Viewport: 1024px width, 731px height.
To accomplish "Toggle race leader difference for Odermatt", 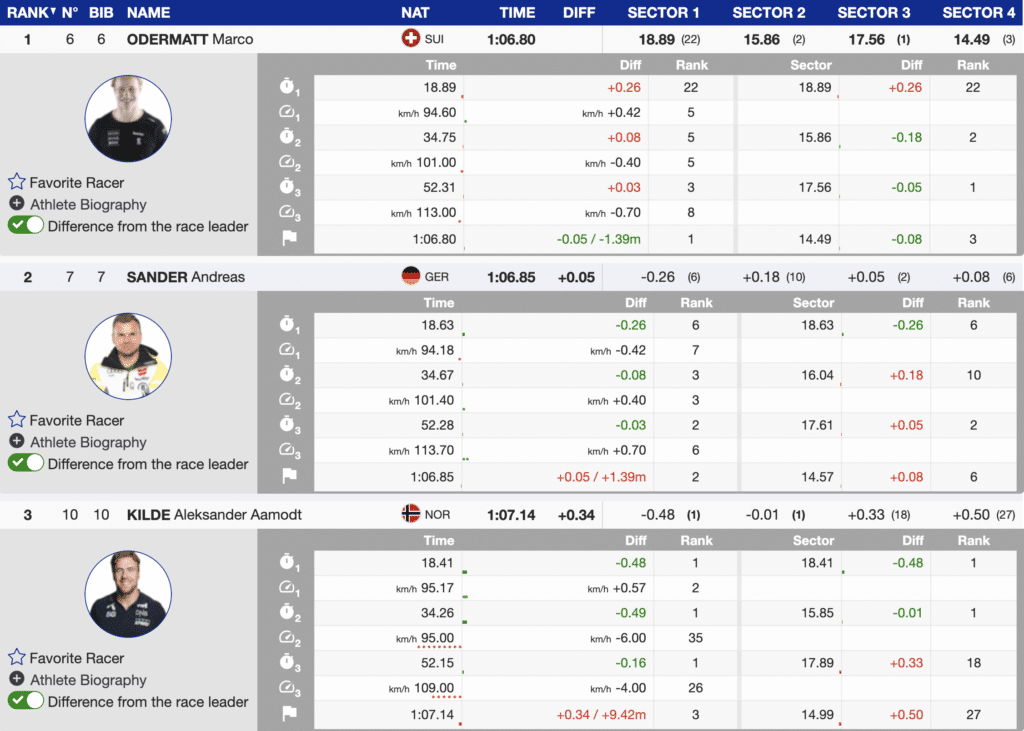I will 26,226.
